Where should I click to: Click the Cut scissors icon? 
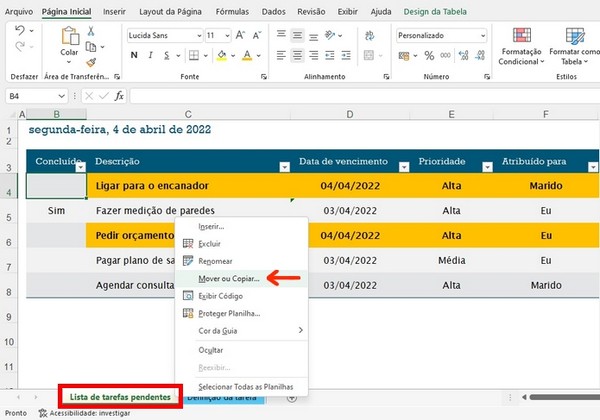tap(91, 32)
